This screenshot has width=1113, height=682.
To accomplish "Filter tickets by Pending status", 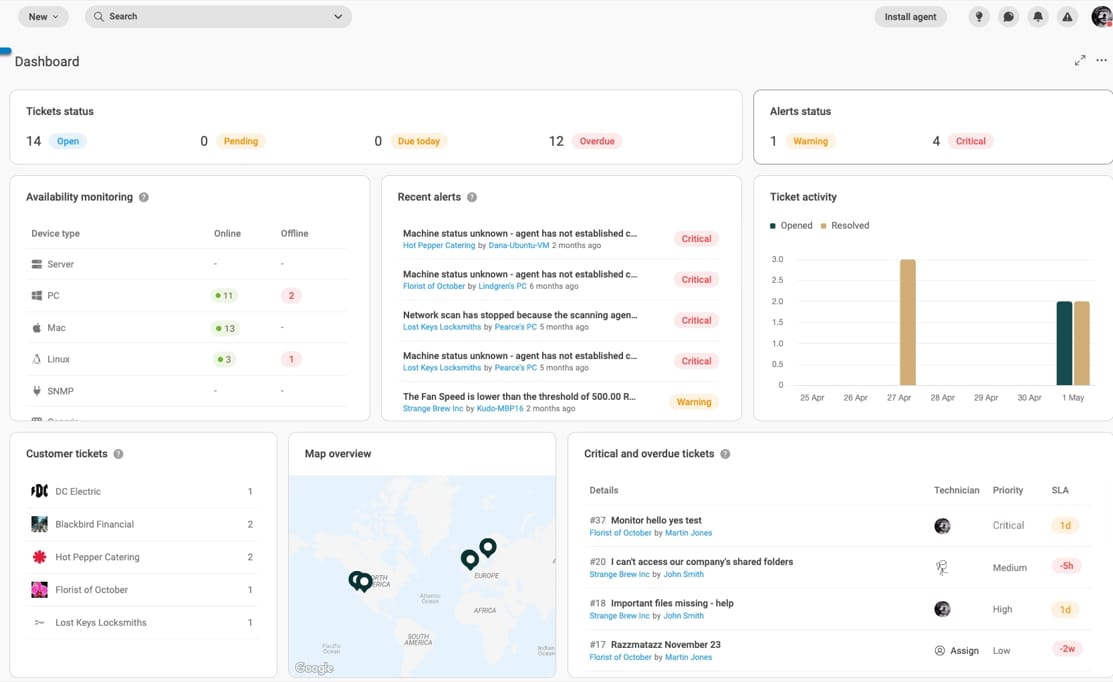I will point(241,141).
